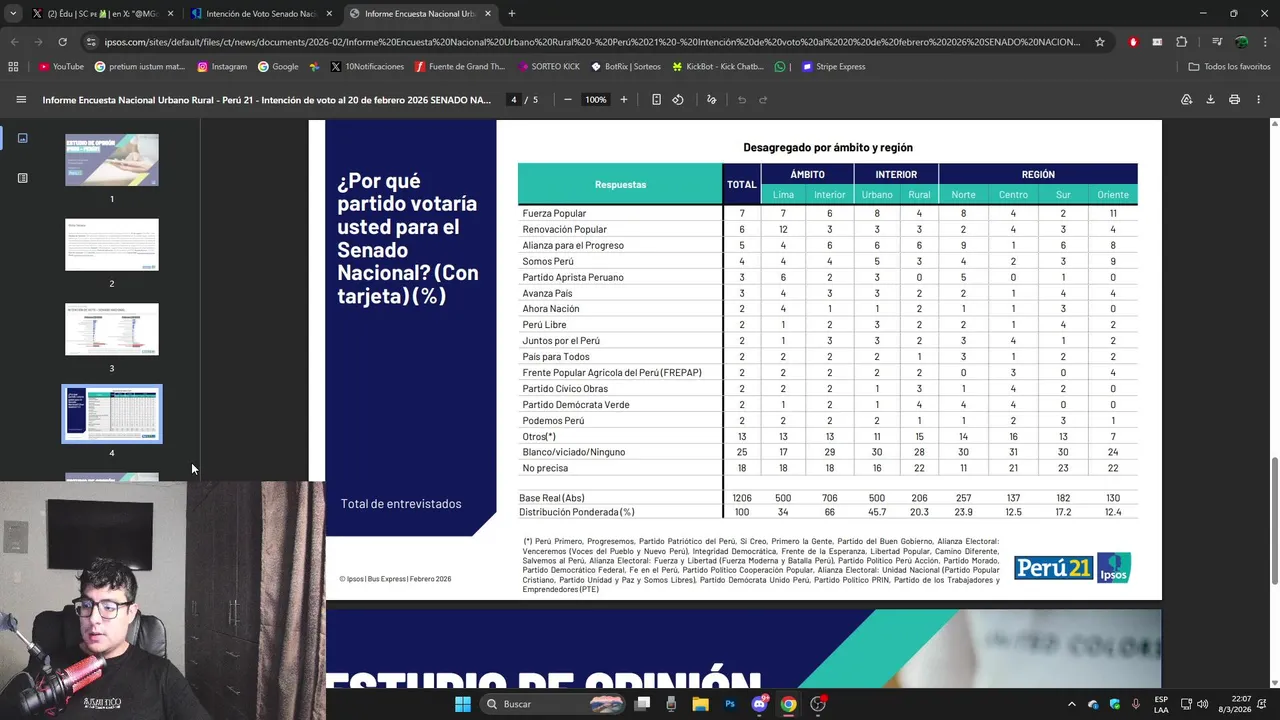Open Fuente de Grand Th... bookmark
This screenshot has height=720, width=1280.
click(458, 67)
